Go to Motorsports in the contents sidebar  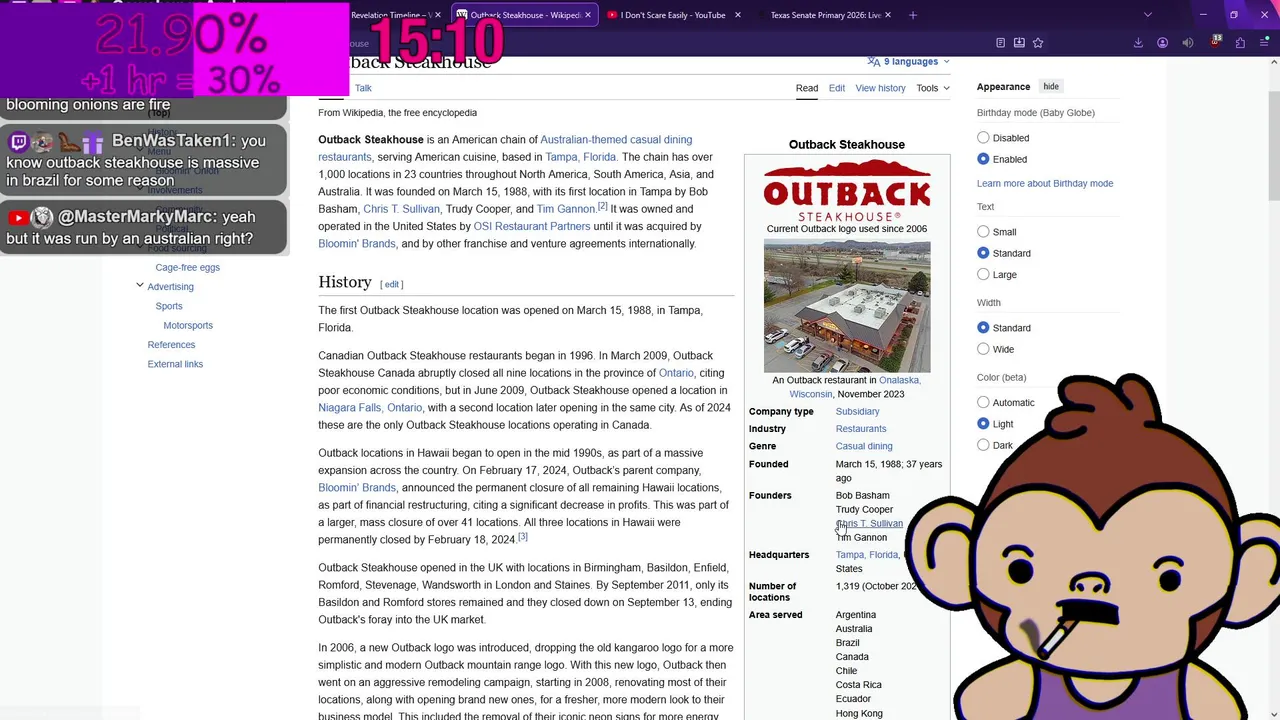(188, 325)
